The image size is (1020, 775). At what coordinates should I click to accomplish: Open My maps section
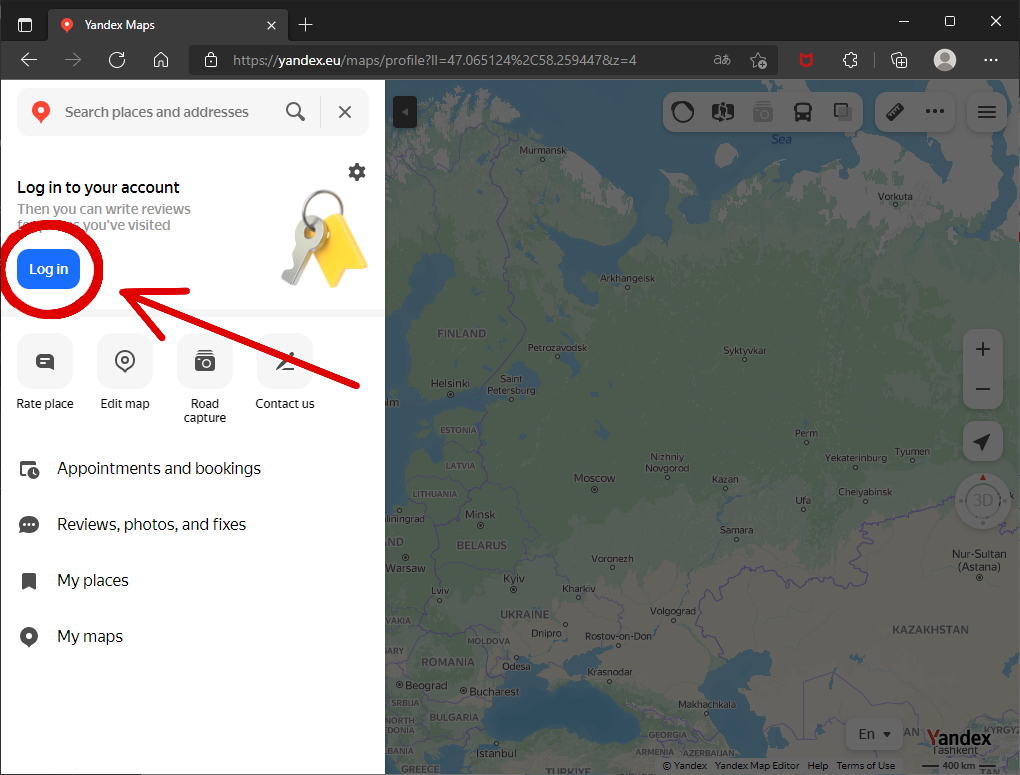point(193,636)
